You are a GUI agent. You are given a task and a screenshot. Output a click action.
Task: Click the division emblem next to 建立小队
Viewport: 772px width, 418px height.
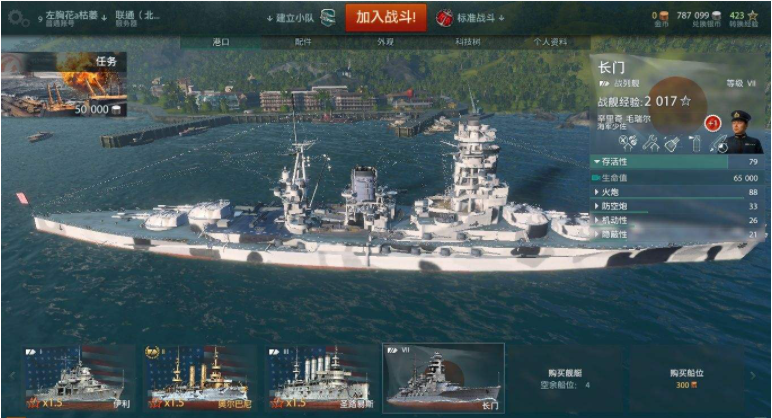328,18
